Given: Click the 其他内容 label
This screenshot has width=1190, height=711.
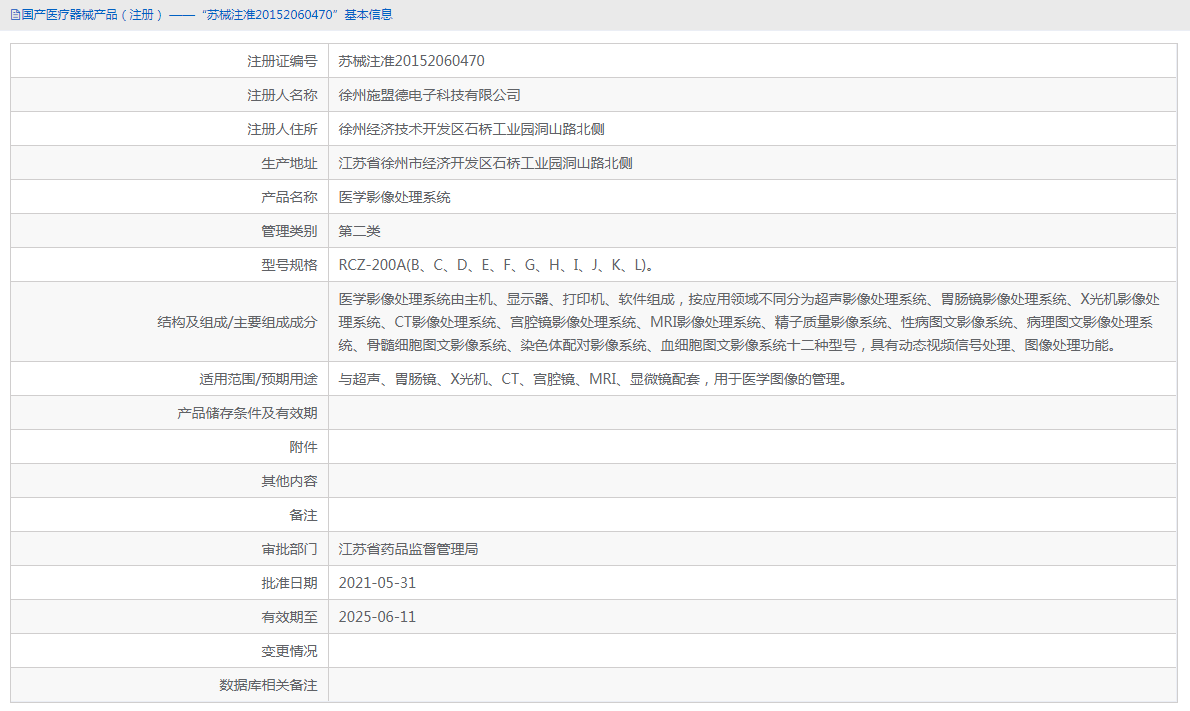Looking at the screenshot, I should click(289, 481).
